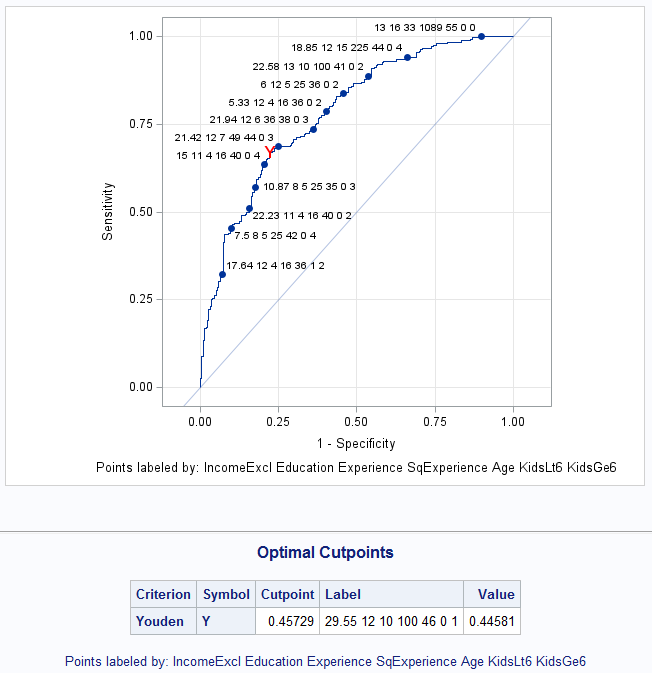Click the Value column header
The width and height of the screenshot is (652, 673).
[x=496, y=594]
